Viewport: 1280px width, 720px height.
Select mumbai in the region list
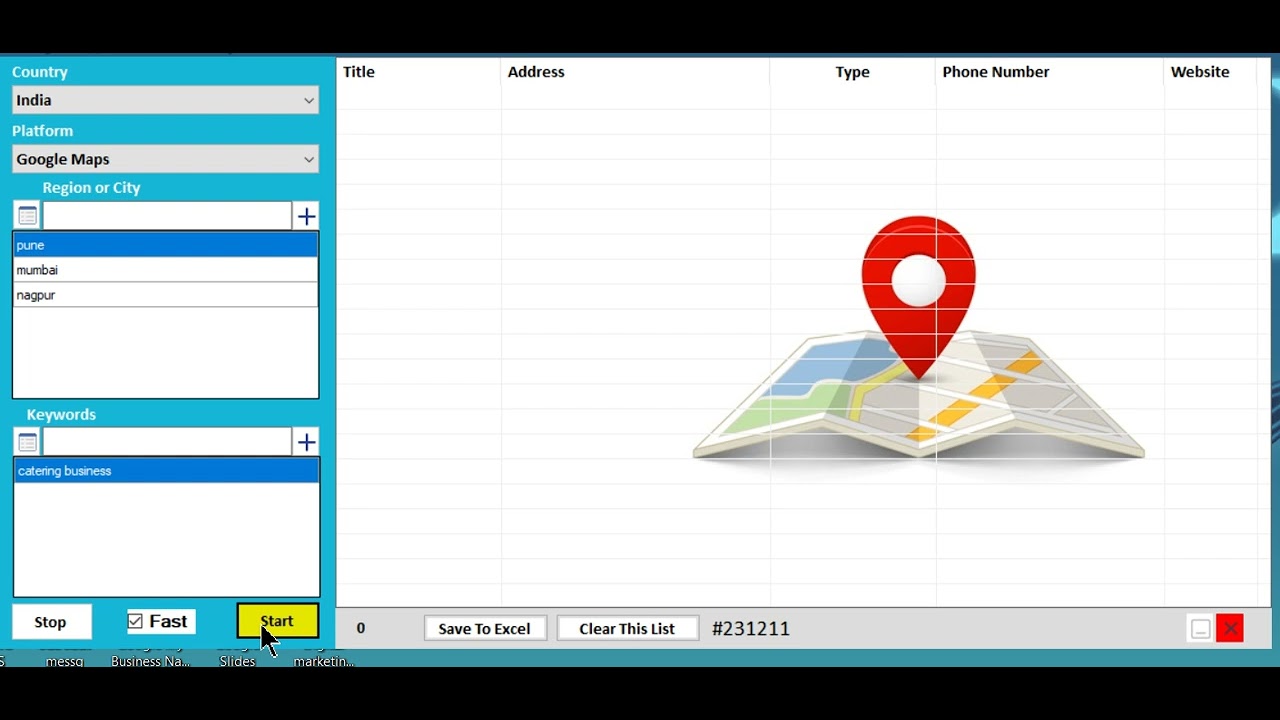click(x=166, y=270)
